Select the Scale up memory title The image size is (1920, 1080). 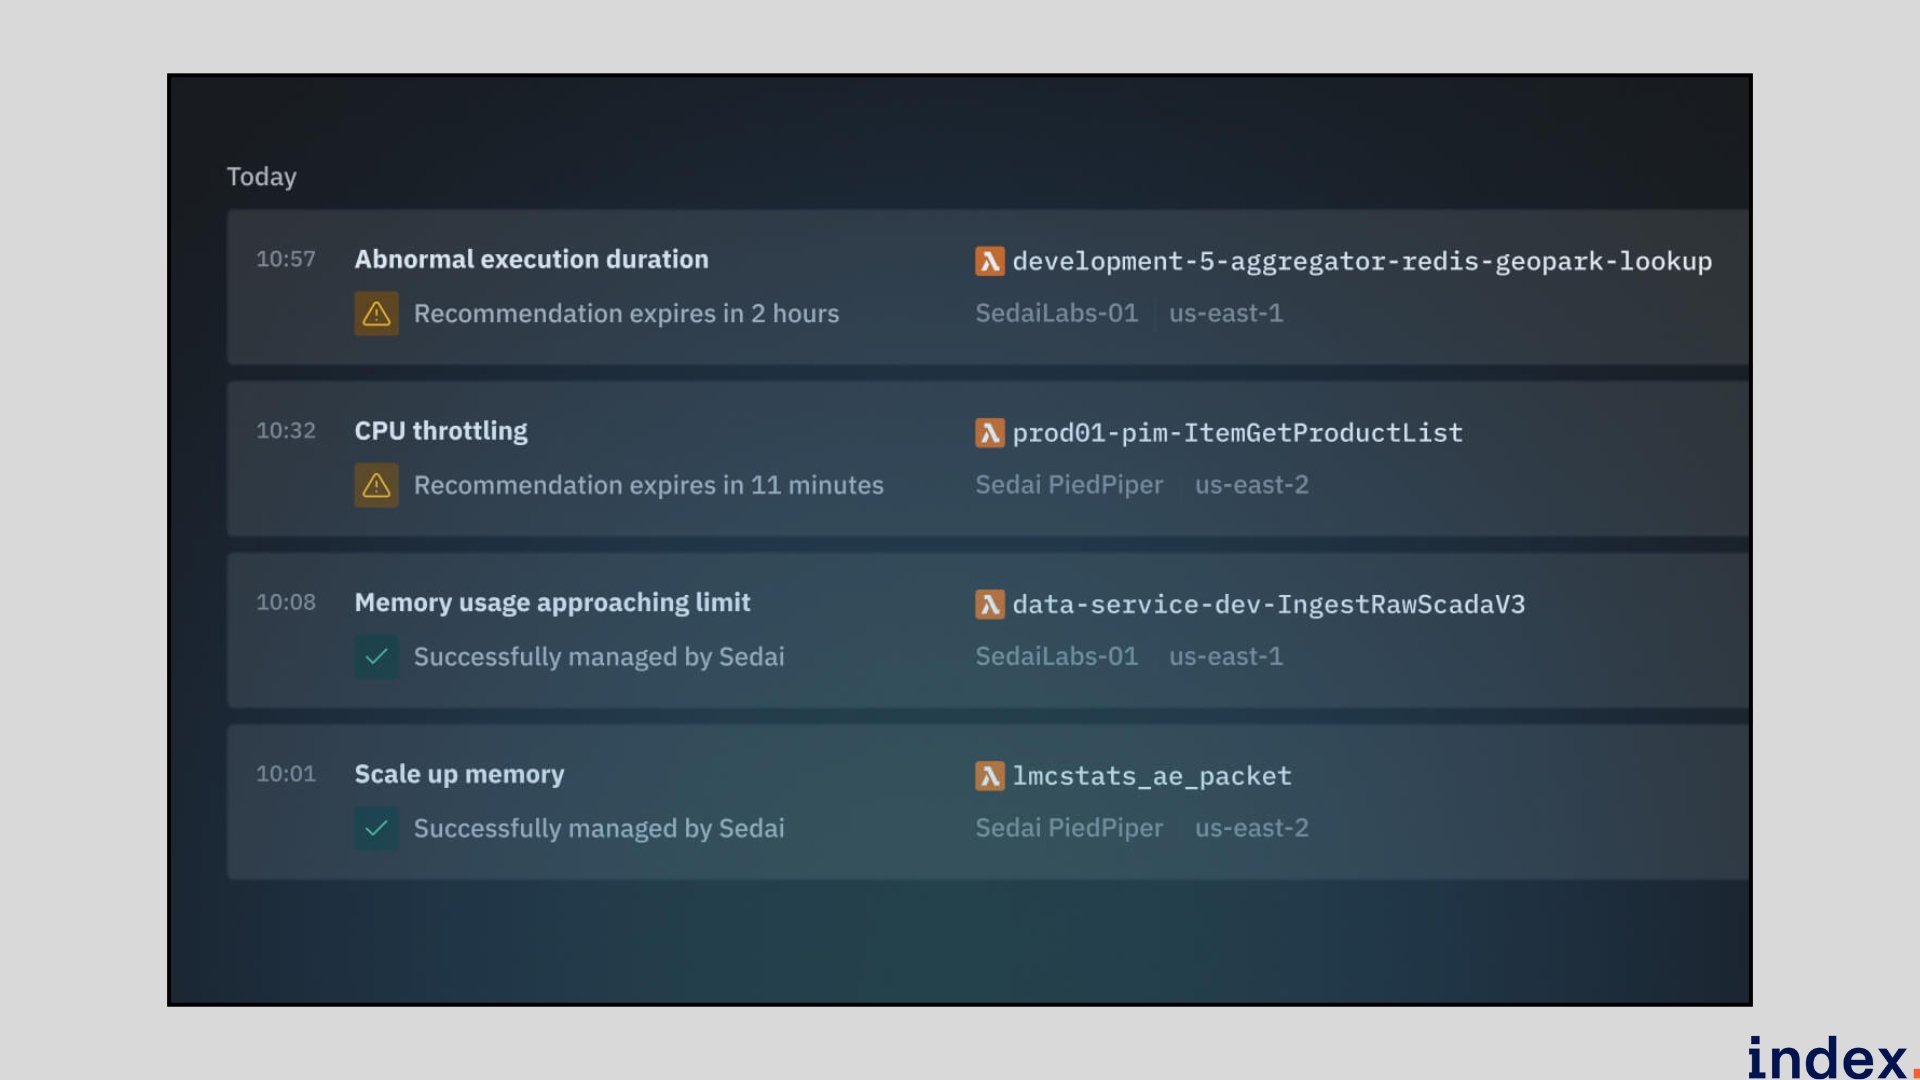pos(459,774)
